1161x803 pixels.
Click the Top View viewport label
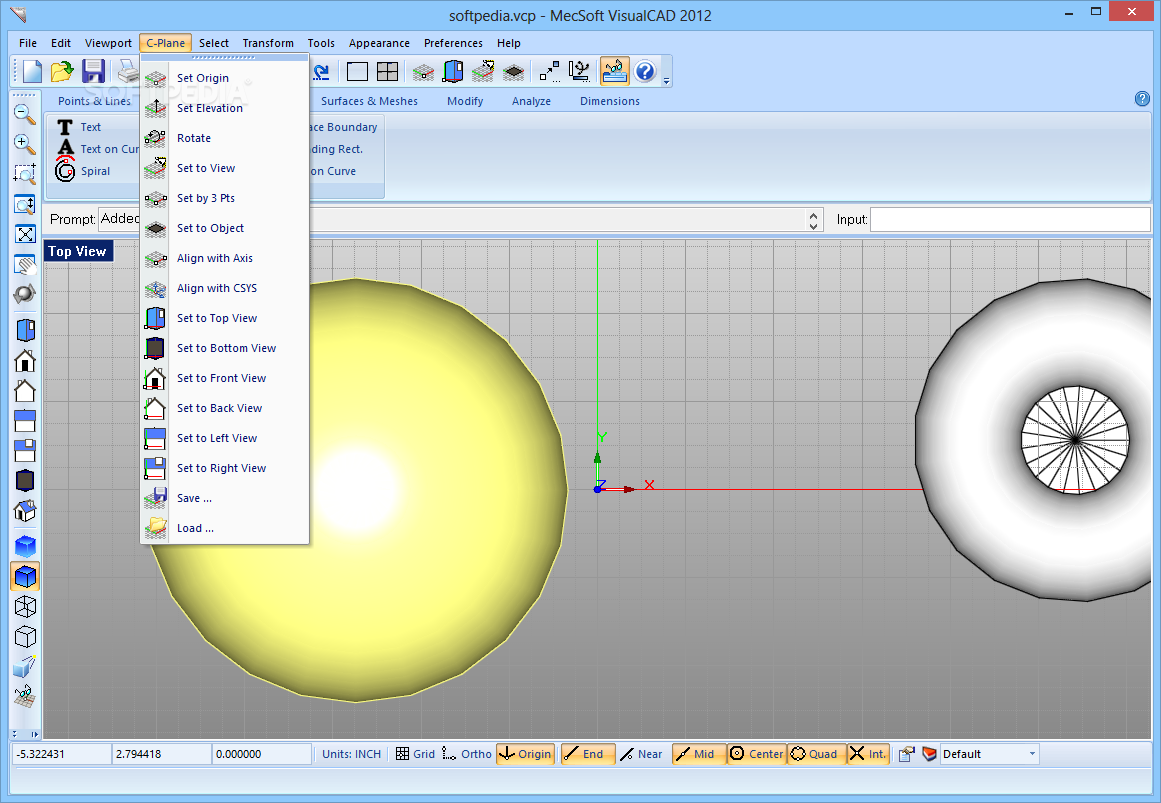pos(78,251)
